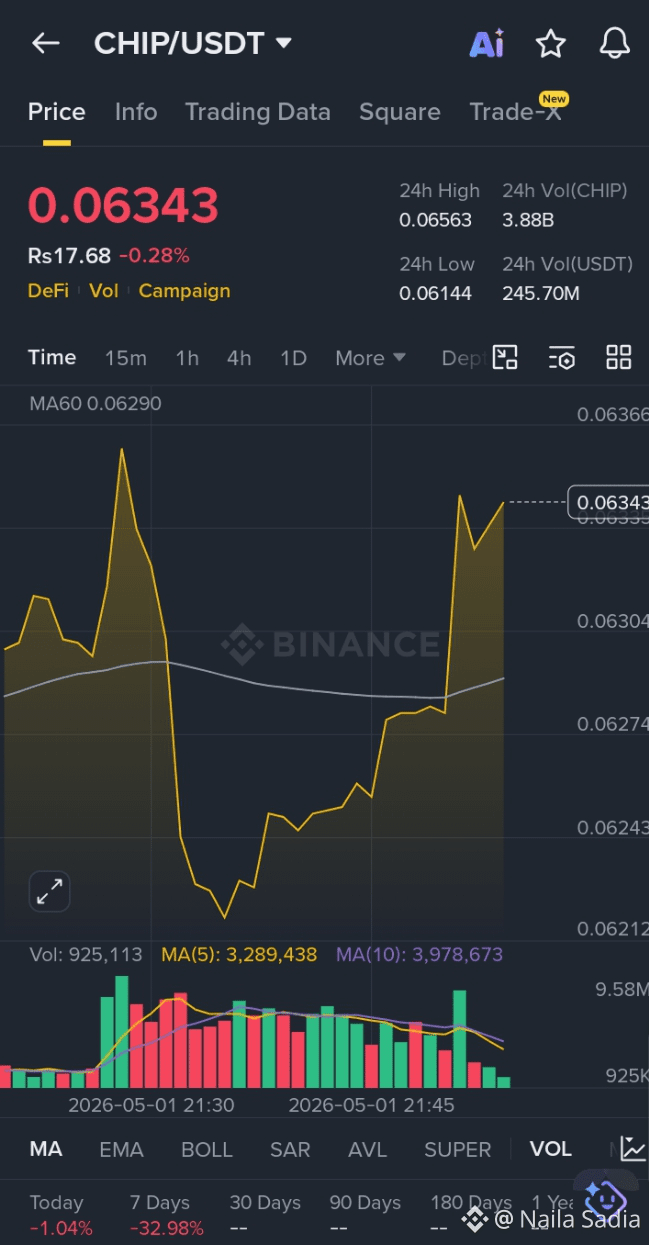
Task: Expand the More timeframes dropdown
Action: click(370, 358)
